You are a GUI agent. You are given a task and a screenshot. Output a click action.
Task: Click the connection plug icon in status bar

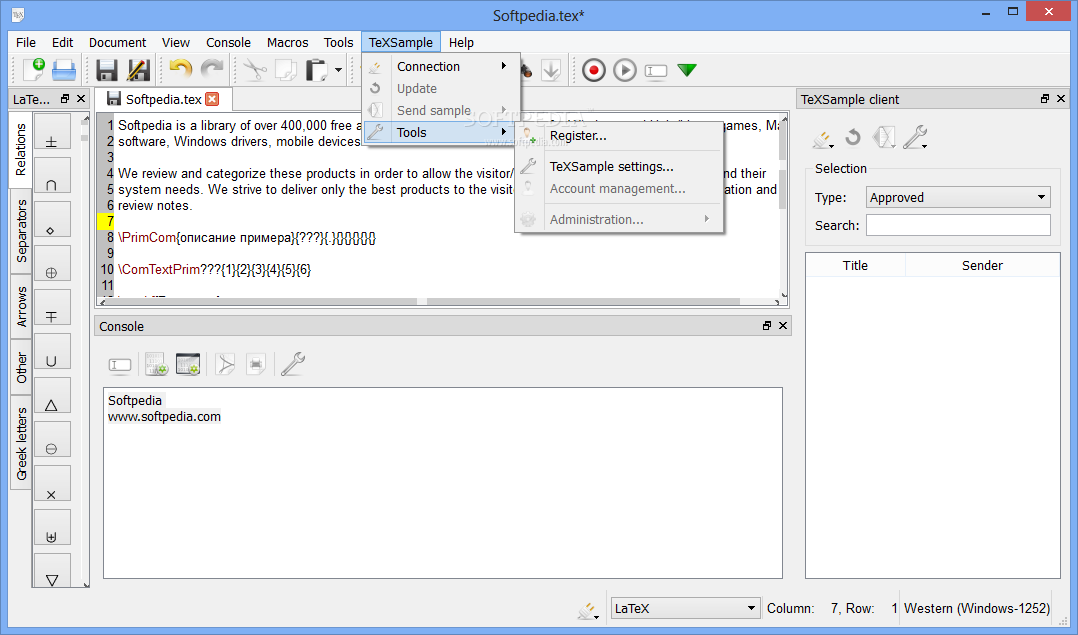[x=588, y=610]
